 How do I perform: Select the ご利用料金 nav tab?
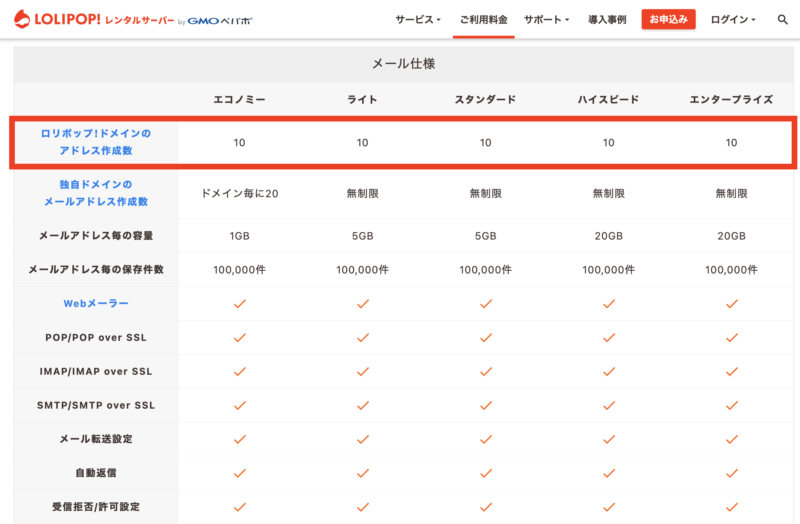483,20
